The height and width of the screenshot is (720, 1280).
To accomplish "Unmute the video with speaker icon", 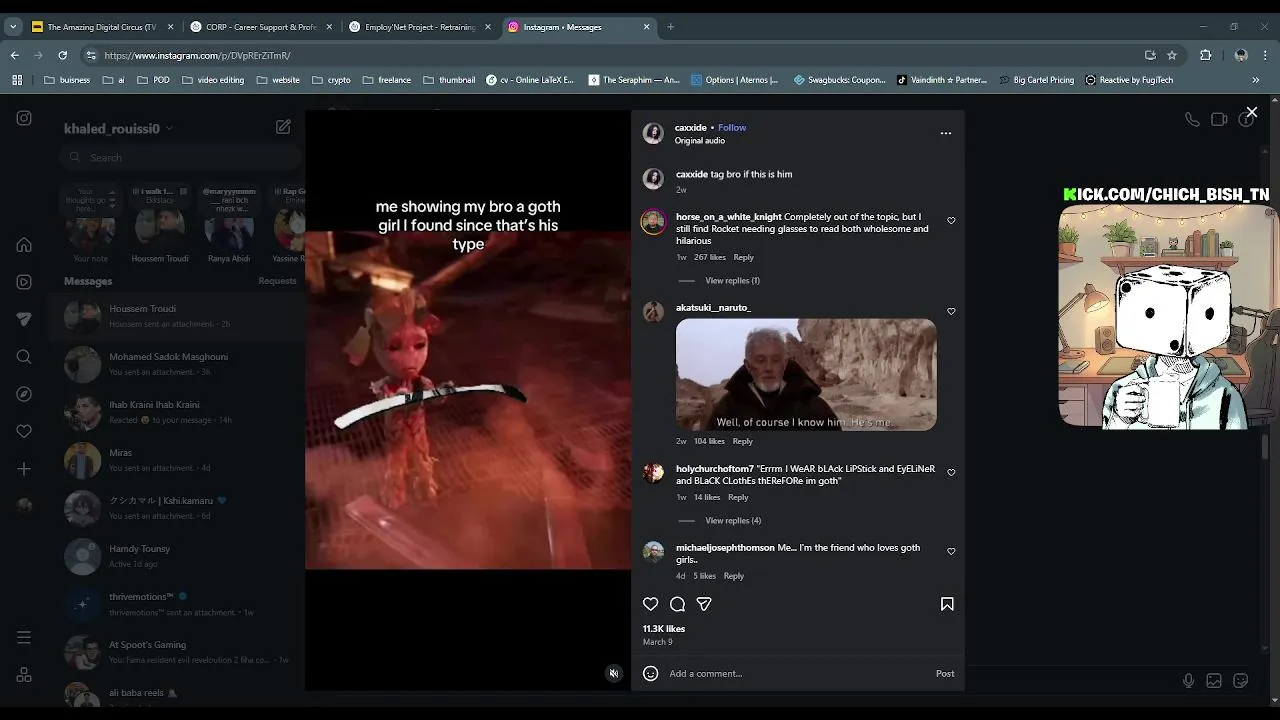I will [614, 673].
